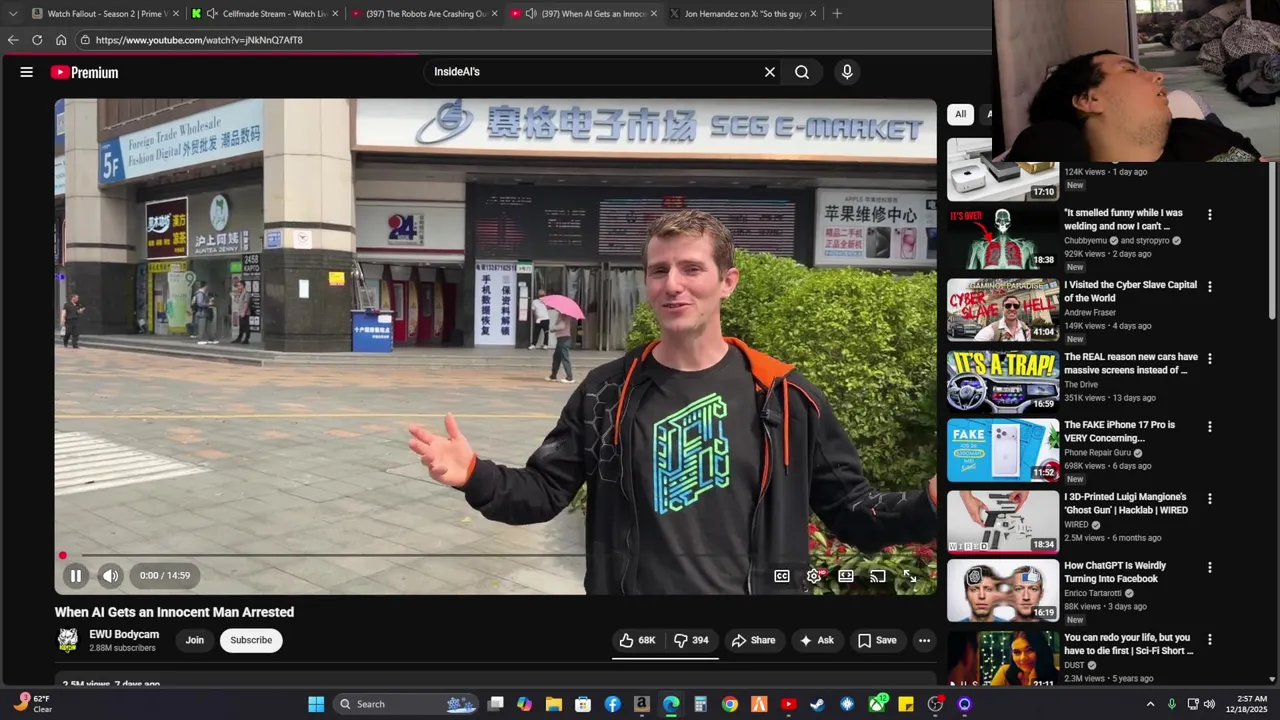This screenshot has width=1280, height=720.
Task: Open video settings gear in player
Action: [x=814, y=576]
